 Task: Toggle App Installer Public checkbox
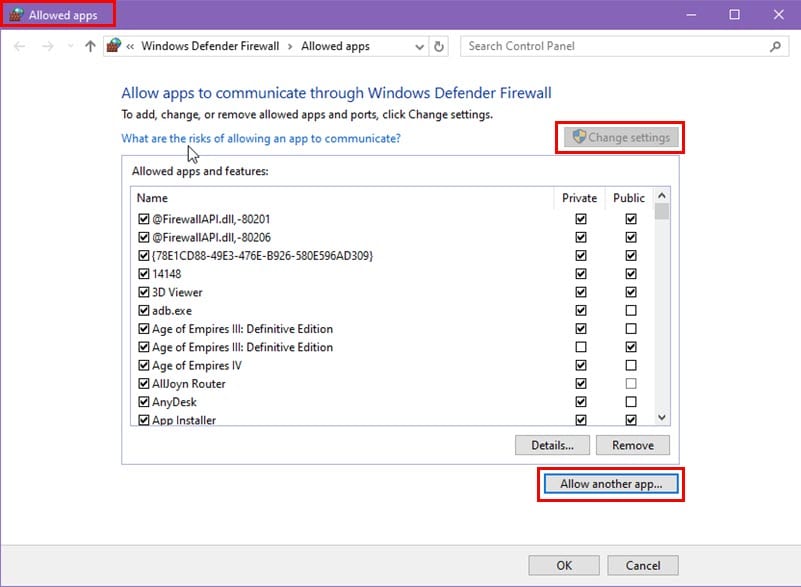pyautogui.click(x=631, y=420)
